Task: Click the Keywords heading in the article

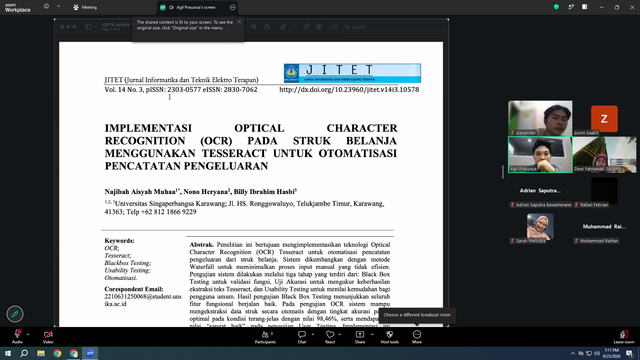Action: coord(119,241)
